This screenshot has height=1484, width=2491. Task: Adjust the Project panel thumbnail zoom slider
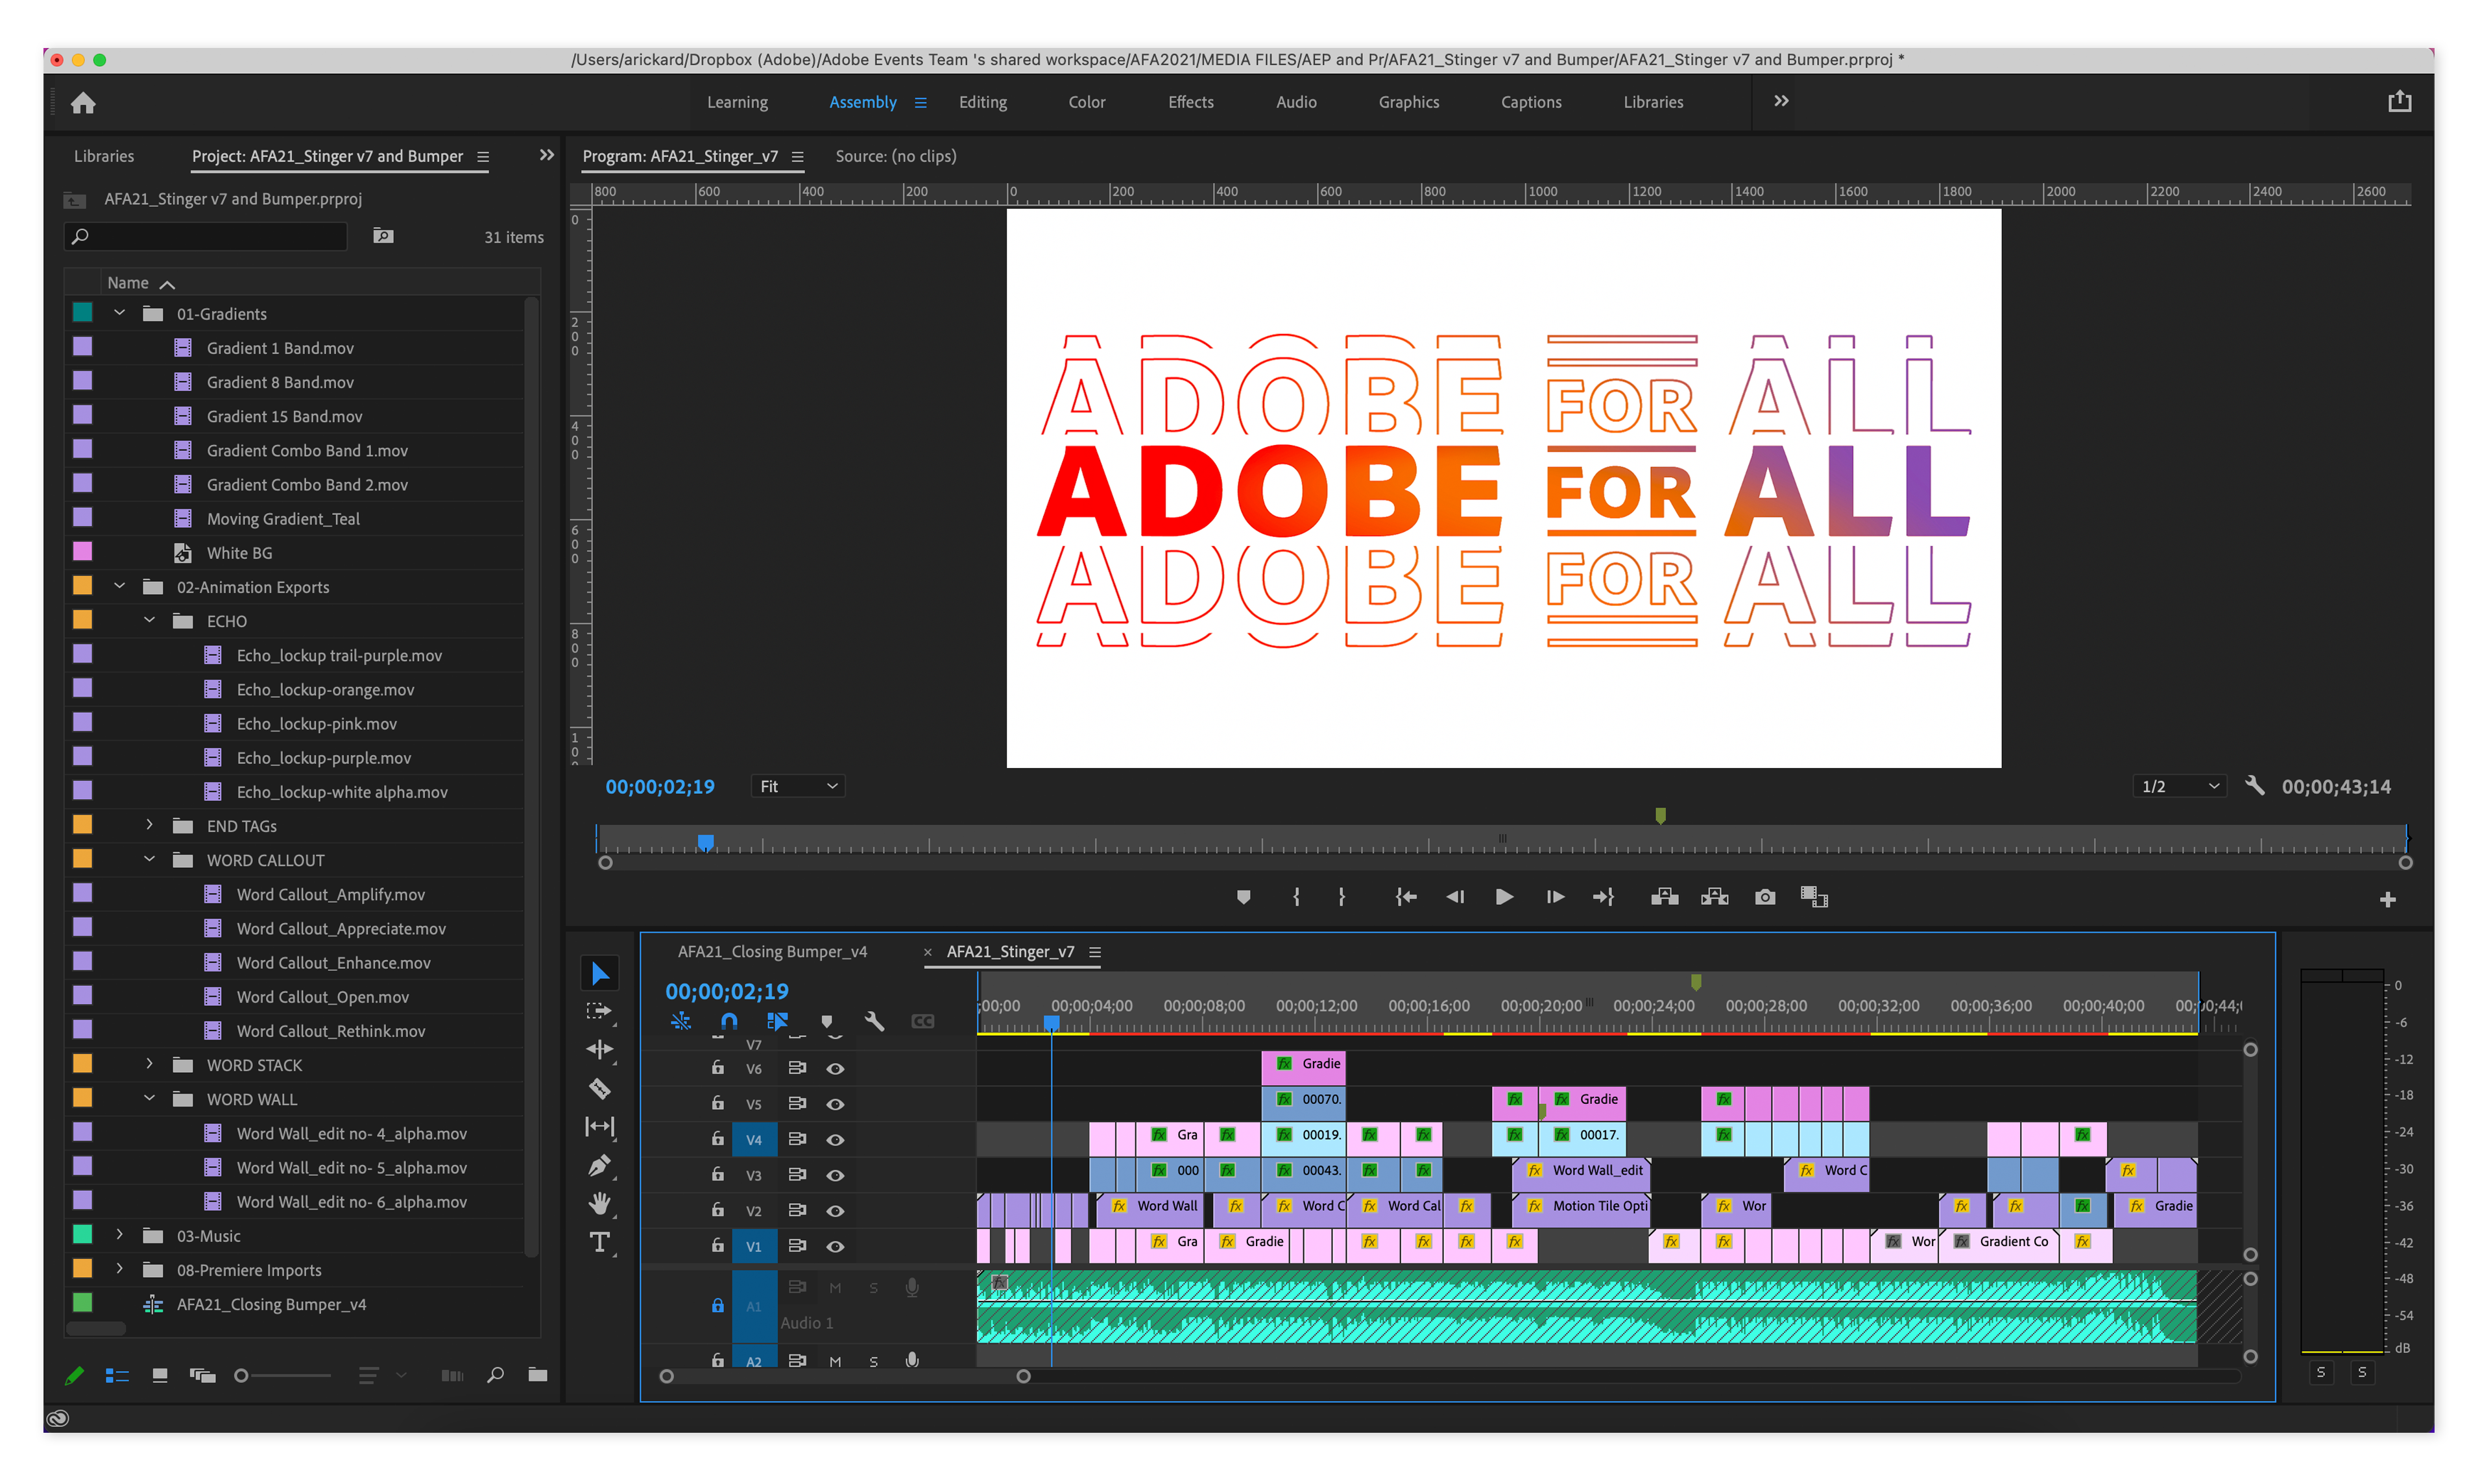(x=241, y=1377)
